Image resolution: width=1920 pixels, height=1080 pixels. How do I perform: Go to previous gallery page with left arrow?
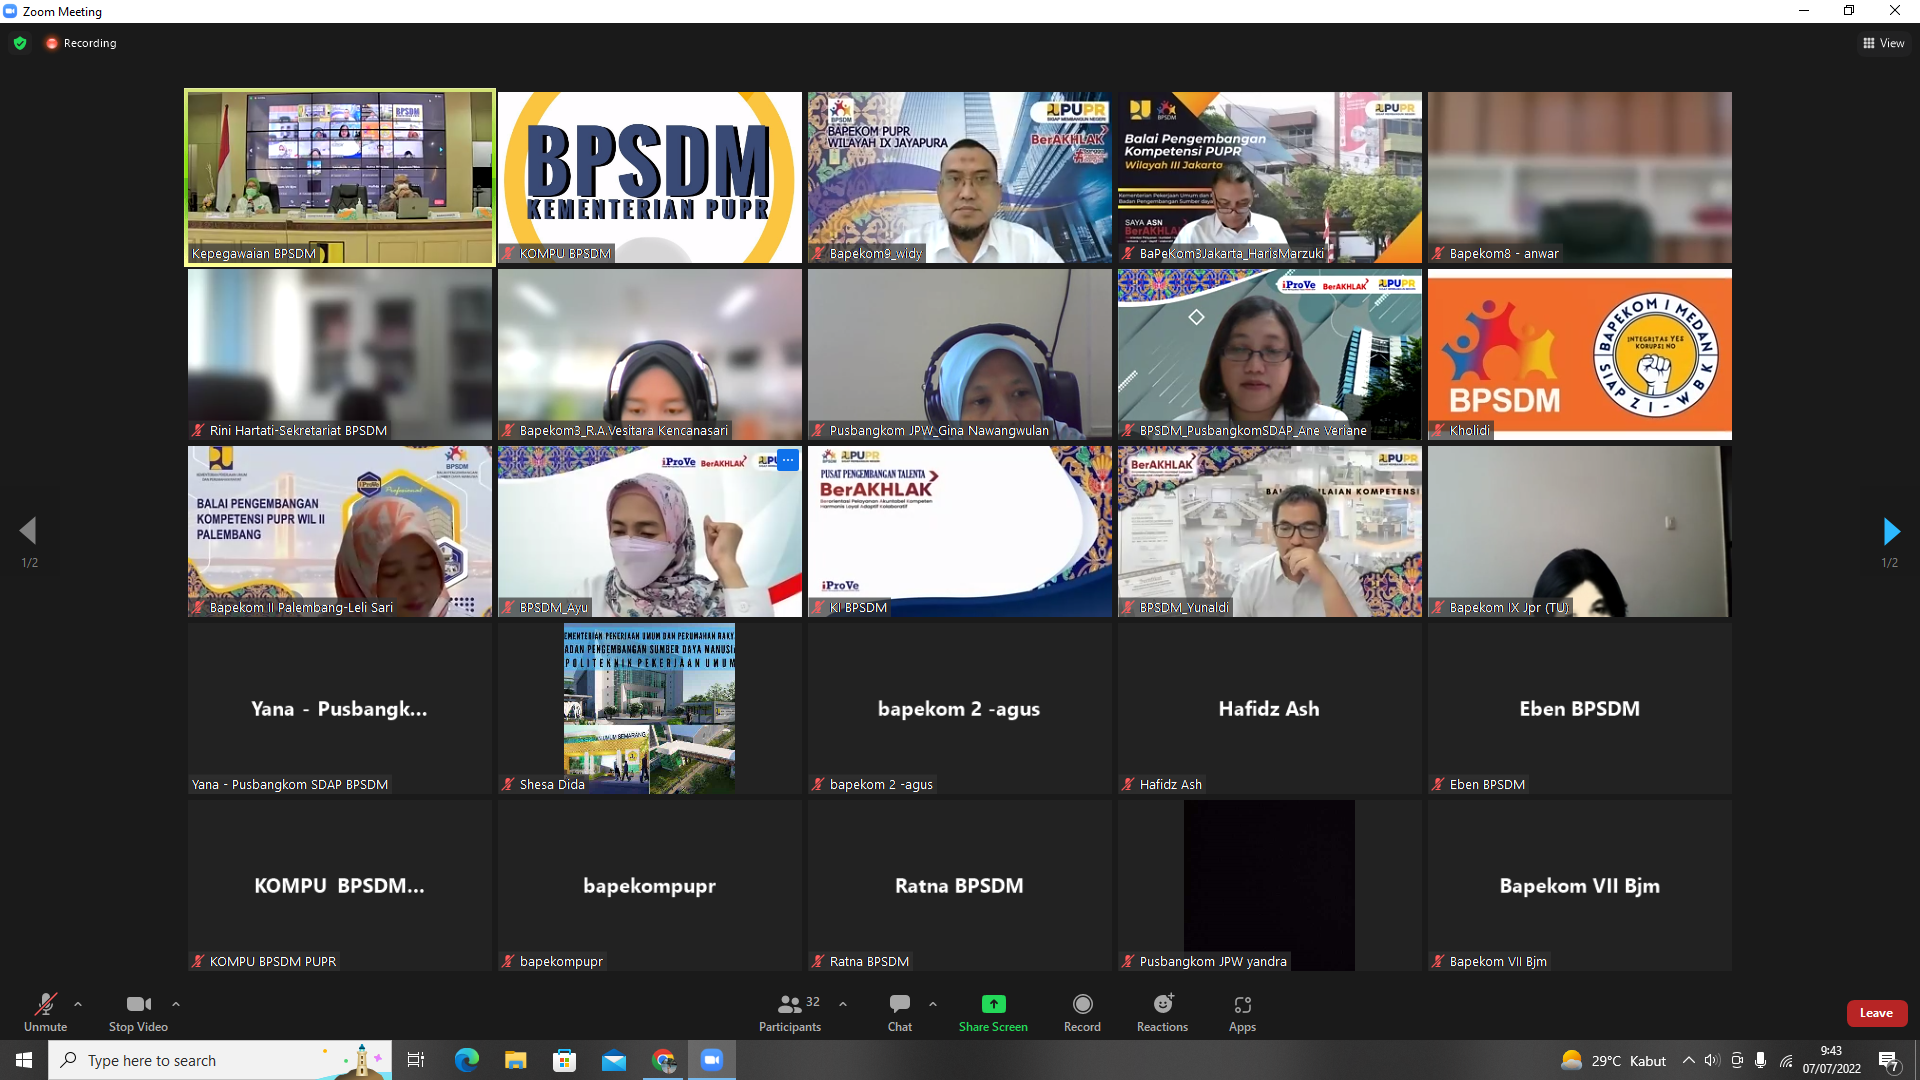click(x=29, y=531)
